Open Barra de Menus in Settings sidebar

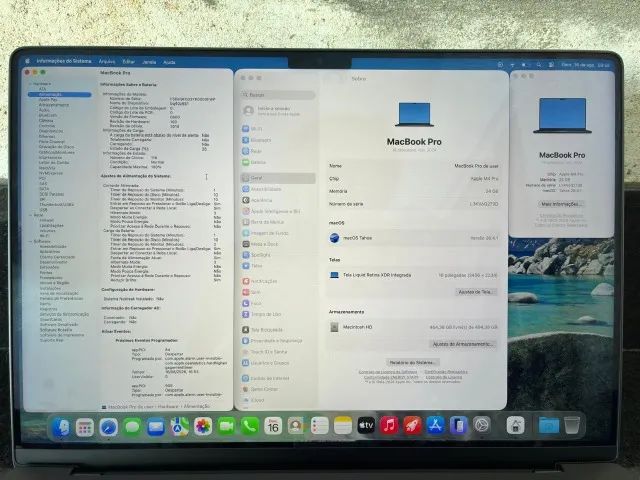coord(278,222)
